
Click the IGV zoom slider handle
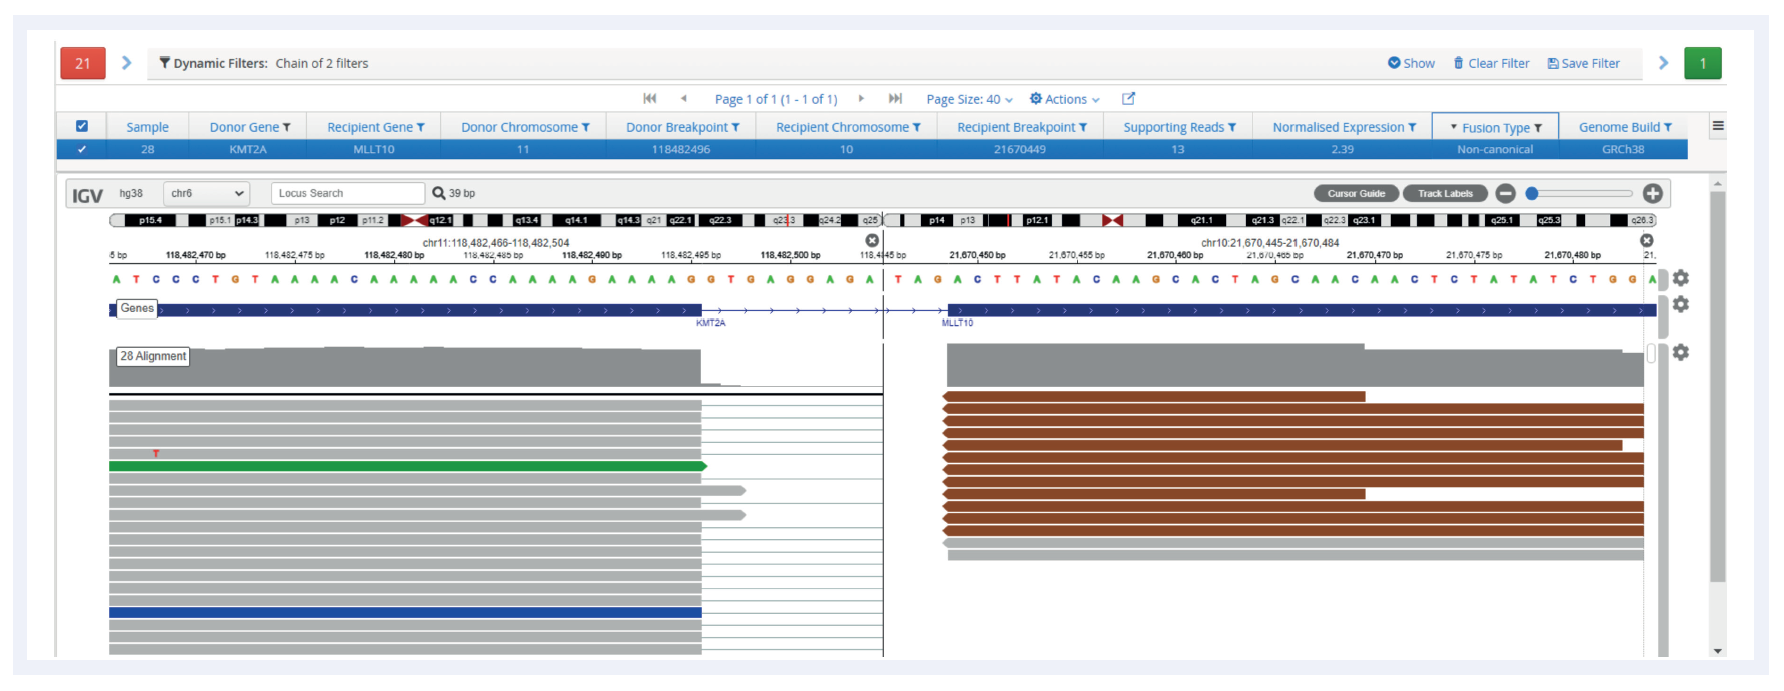1531,193
